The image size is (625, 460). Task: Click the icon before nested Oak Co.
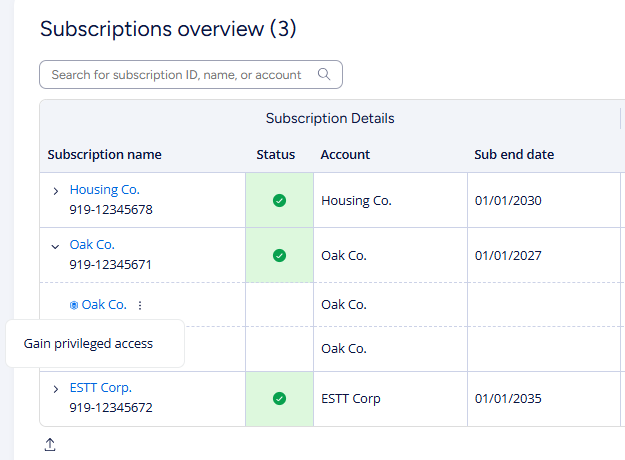[74, 305]
